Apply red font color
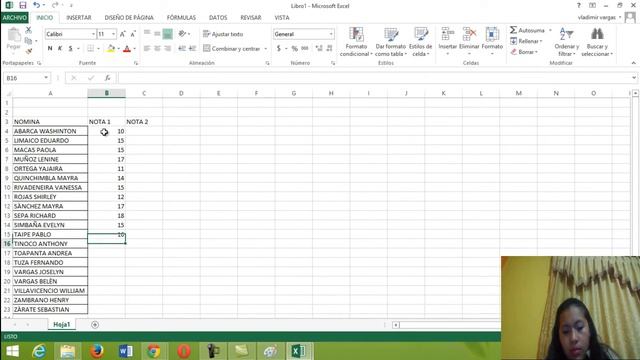The width and height of the screenshot is (640, 360). click(127, 49)
